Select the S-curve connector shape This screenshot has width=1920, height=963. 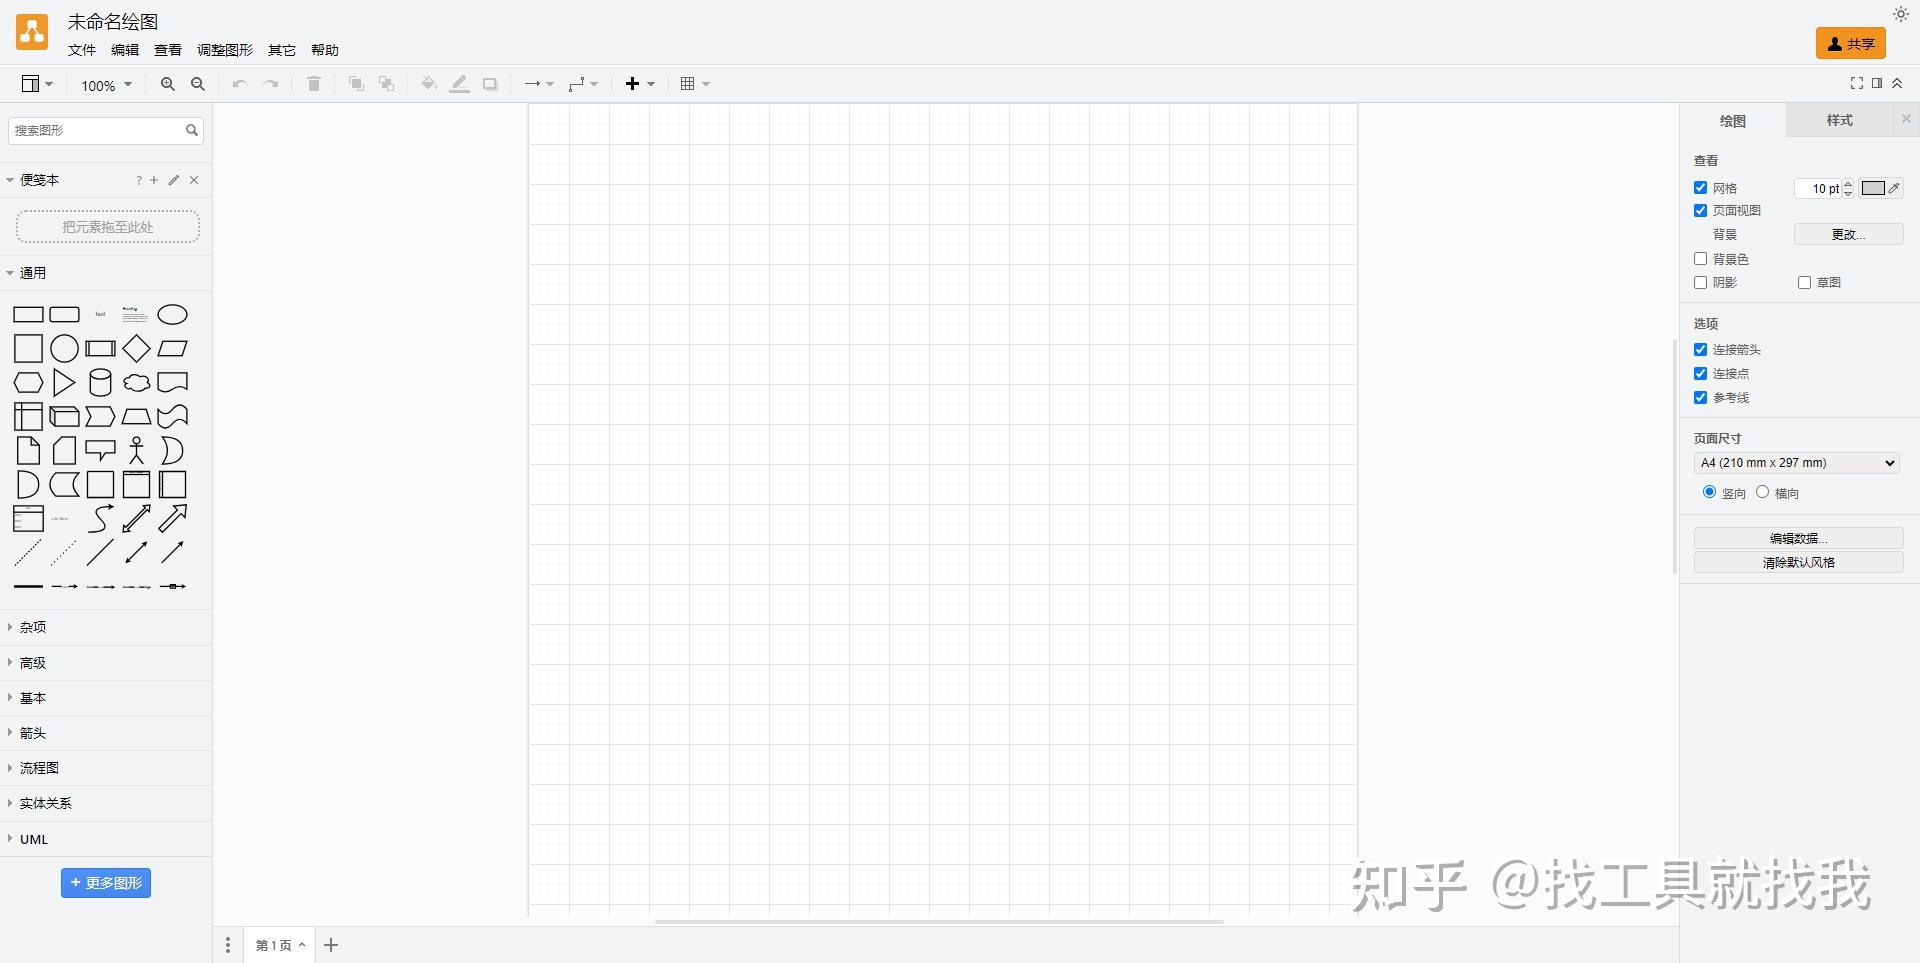[101, 519]
